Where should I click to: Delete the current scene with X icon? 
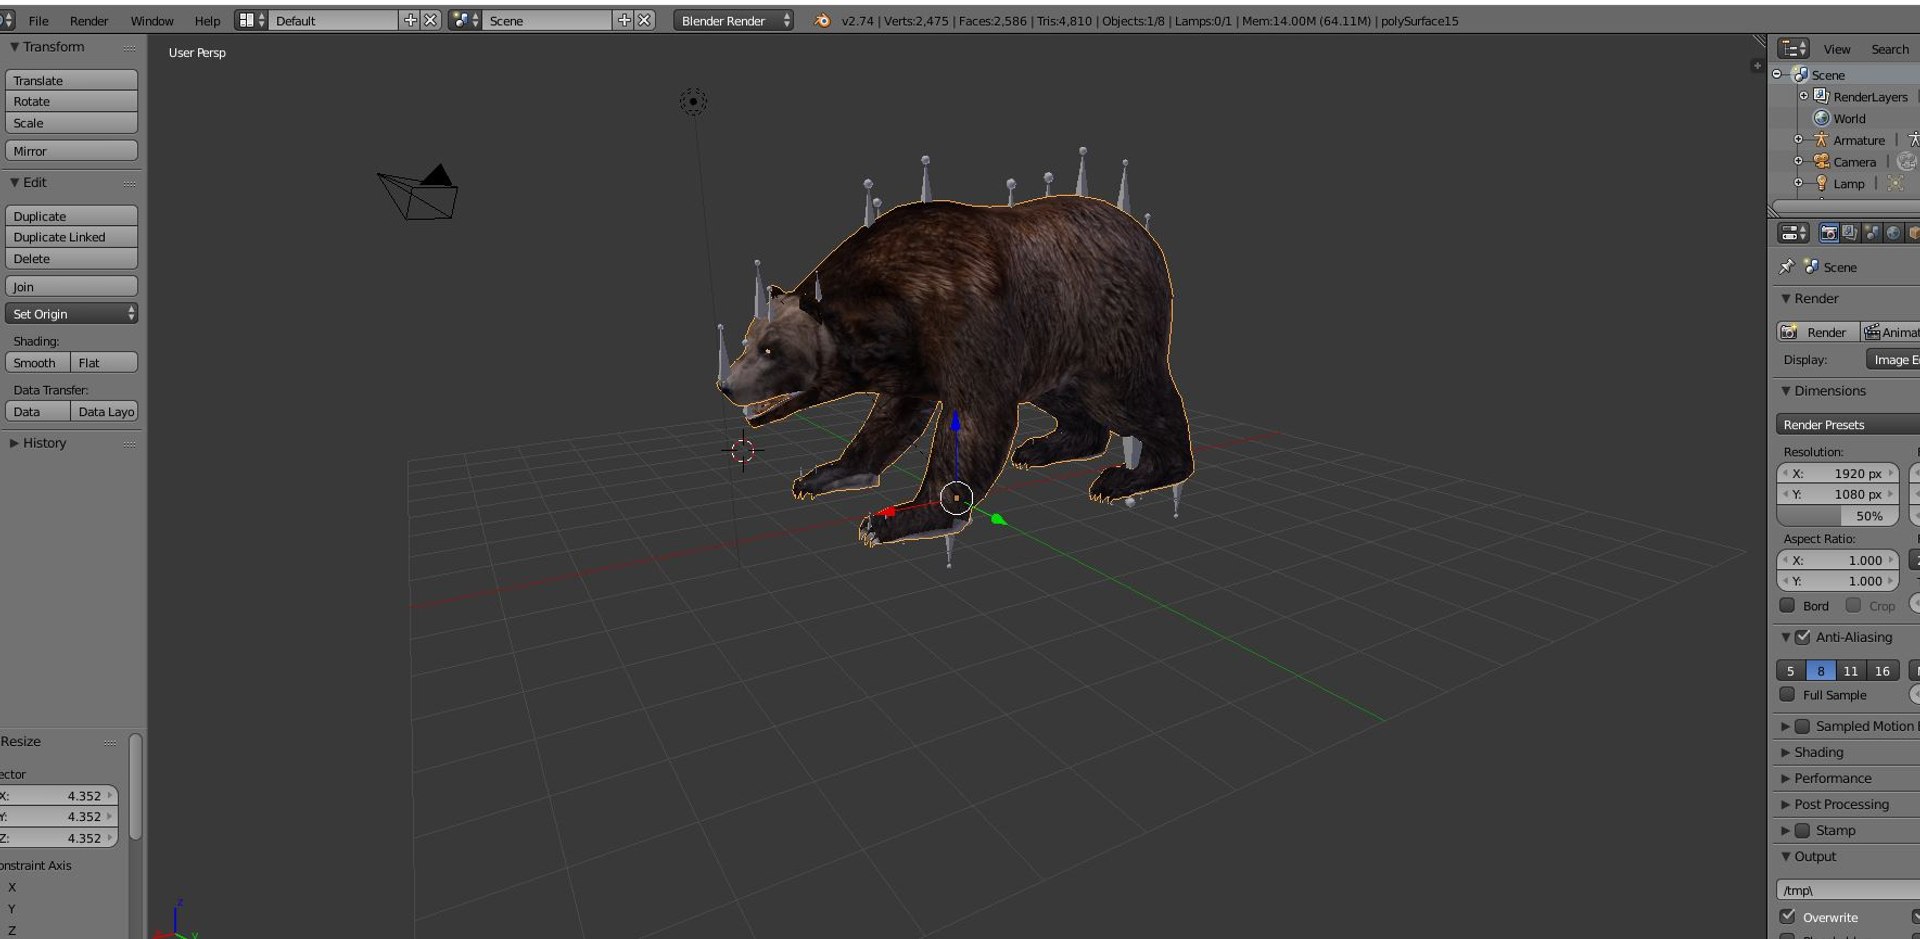[644, 20]
